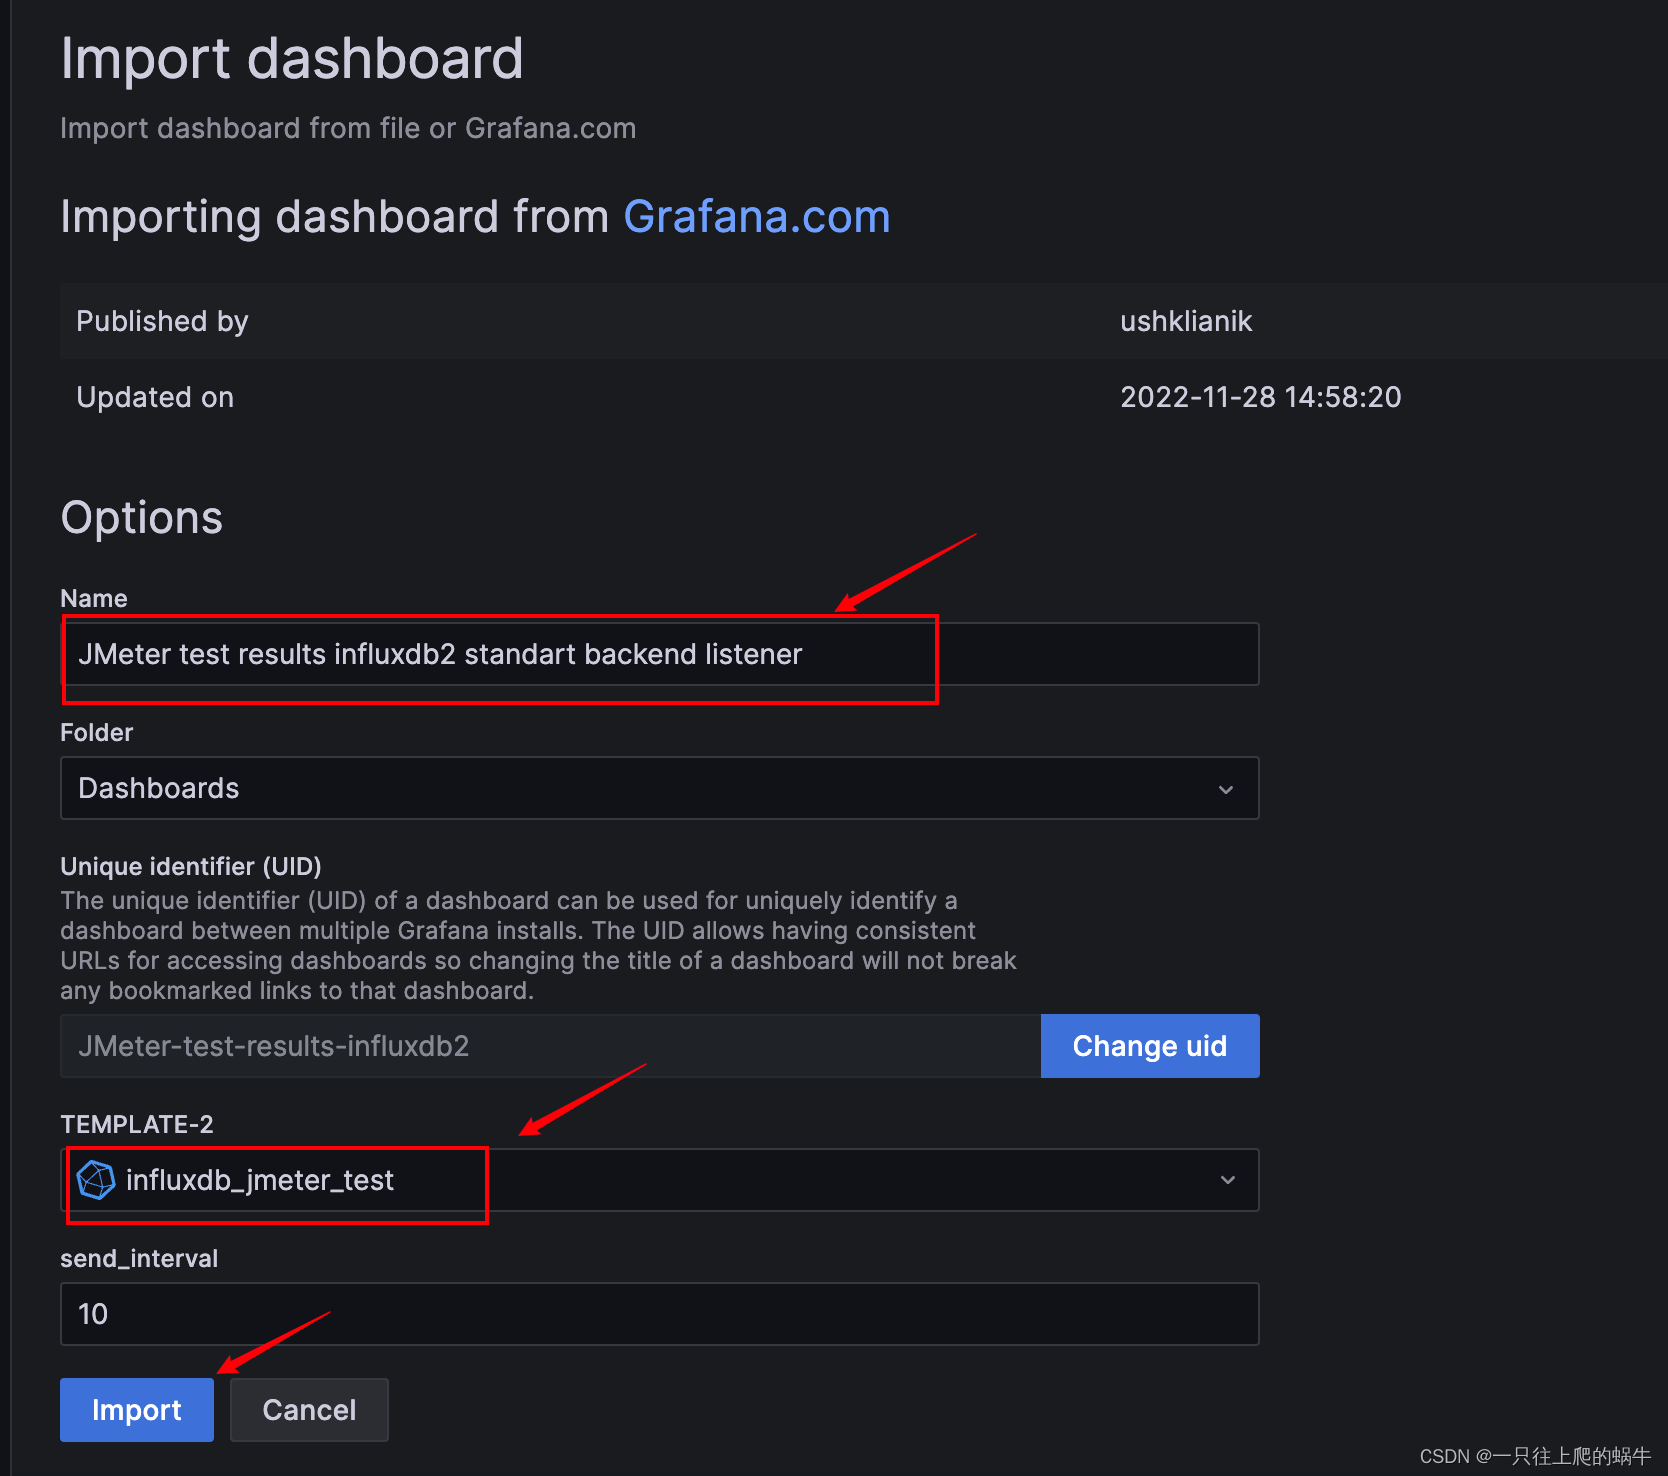Screen dimensions: 1668x1476
Task: Click the Import button
Action: pyautogui.click(x=137, y=1410)
